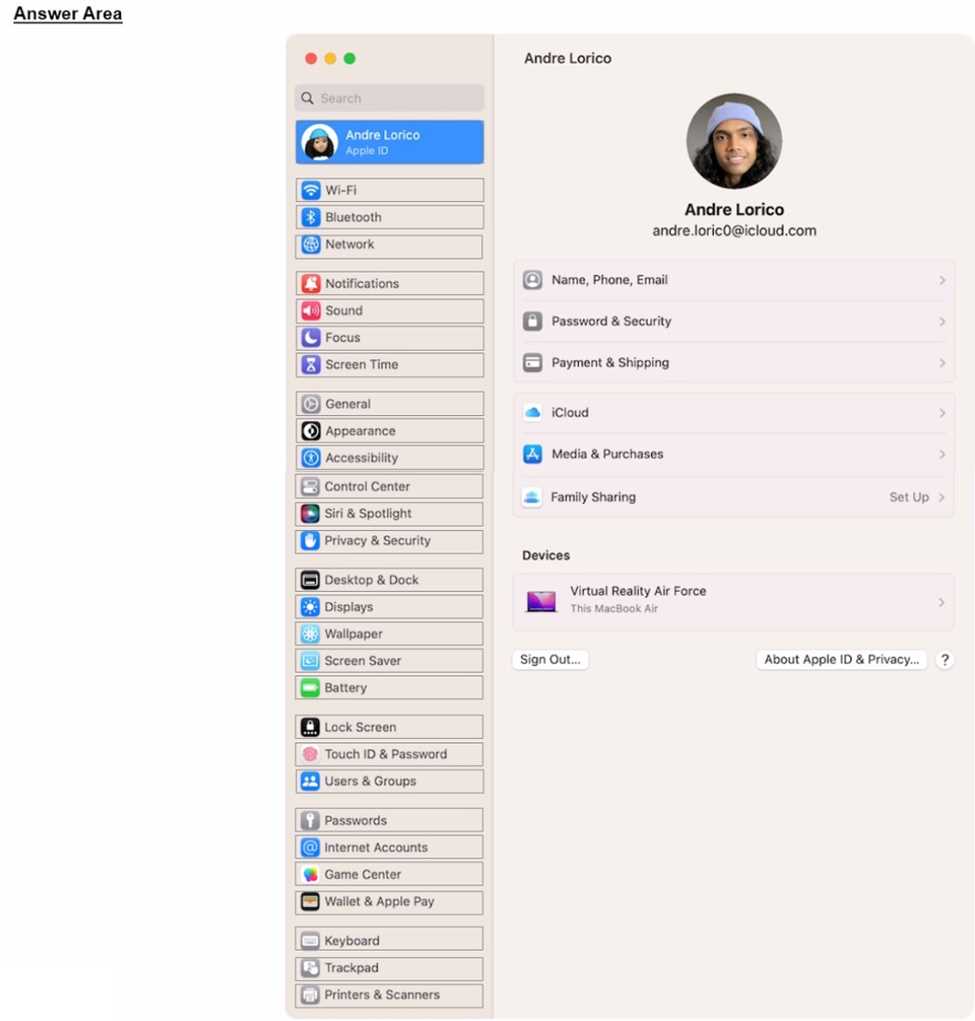This screenshot has width=975, height=1021.
Task: Open details for Virtual Reality Air Force MacBook
Action: [733, 601]
